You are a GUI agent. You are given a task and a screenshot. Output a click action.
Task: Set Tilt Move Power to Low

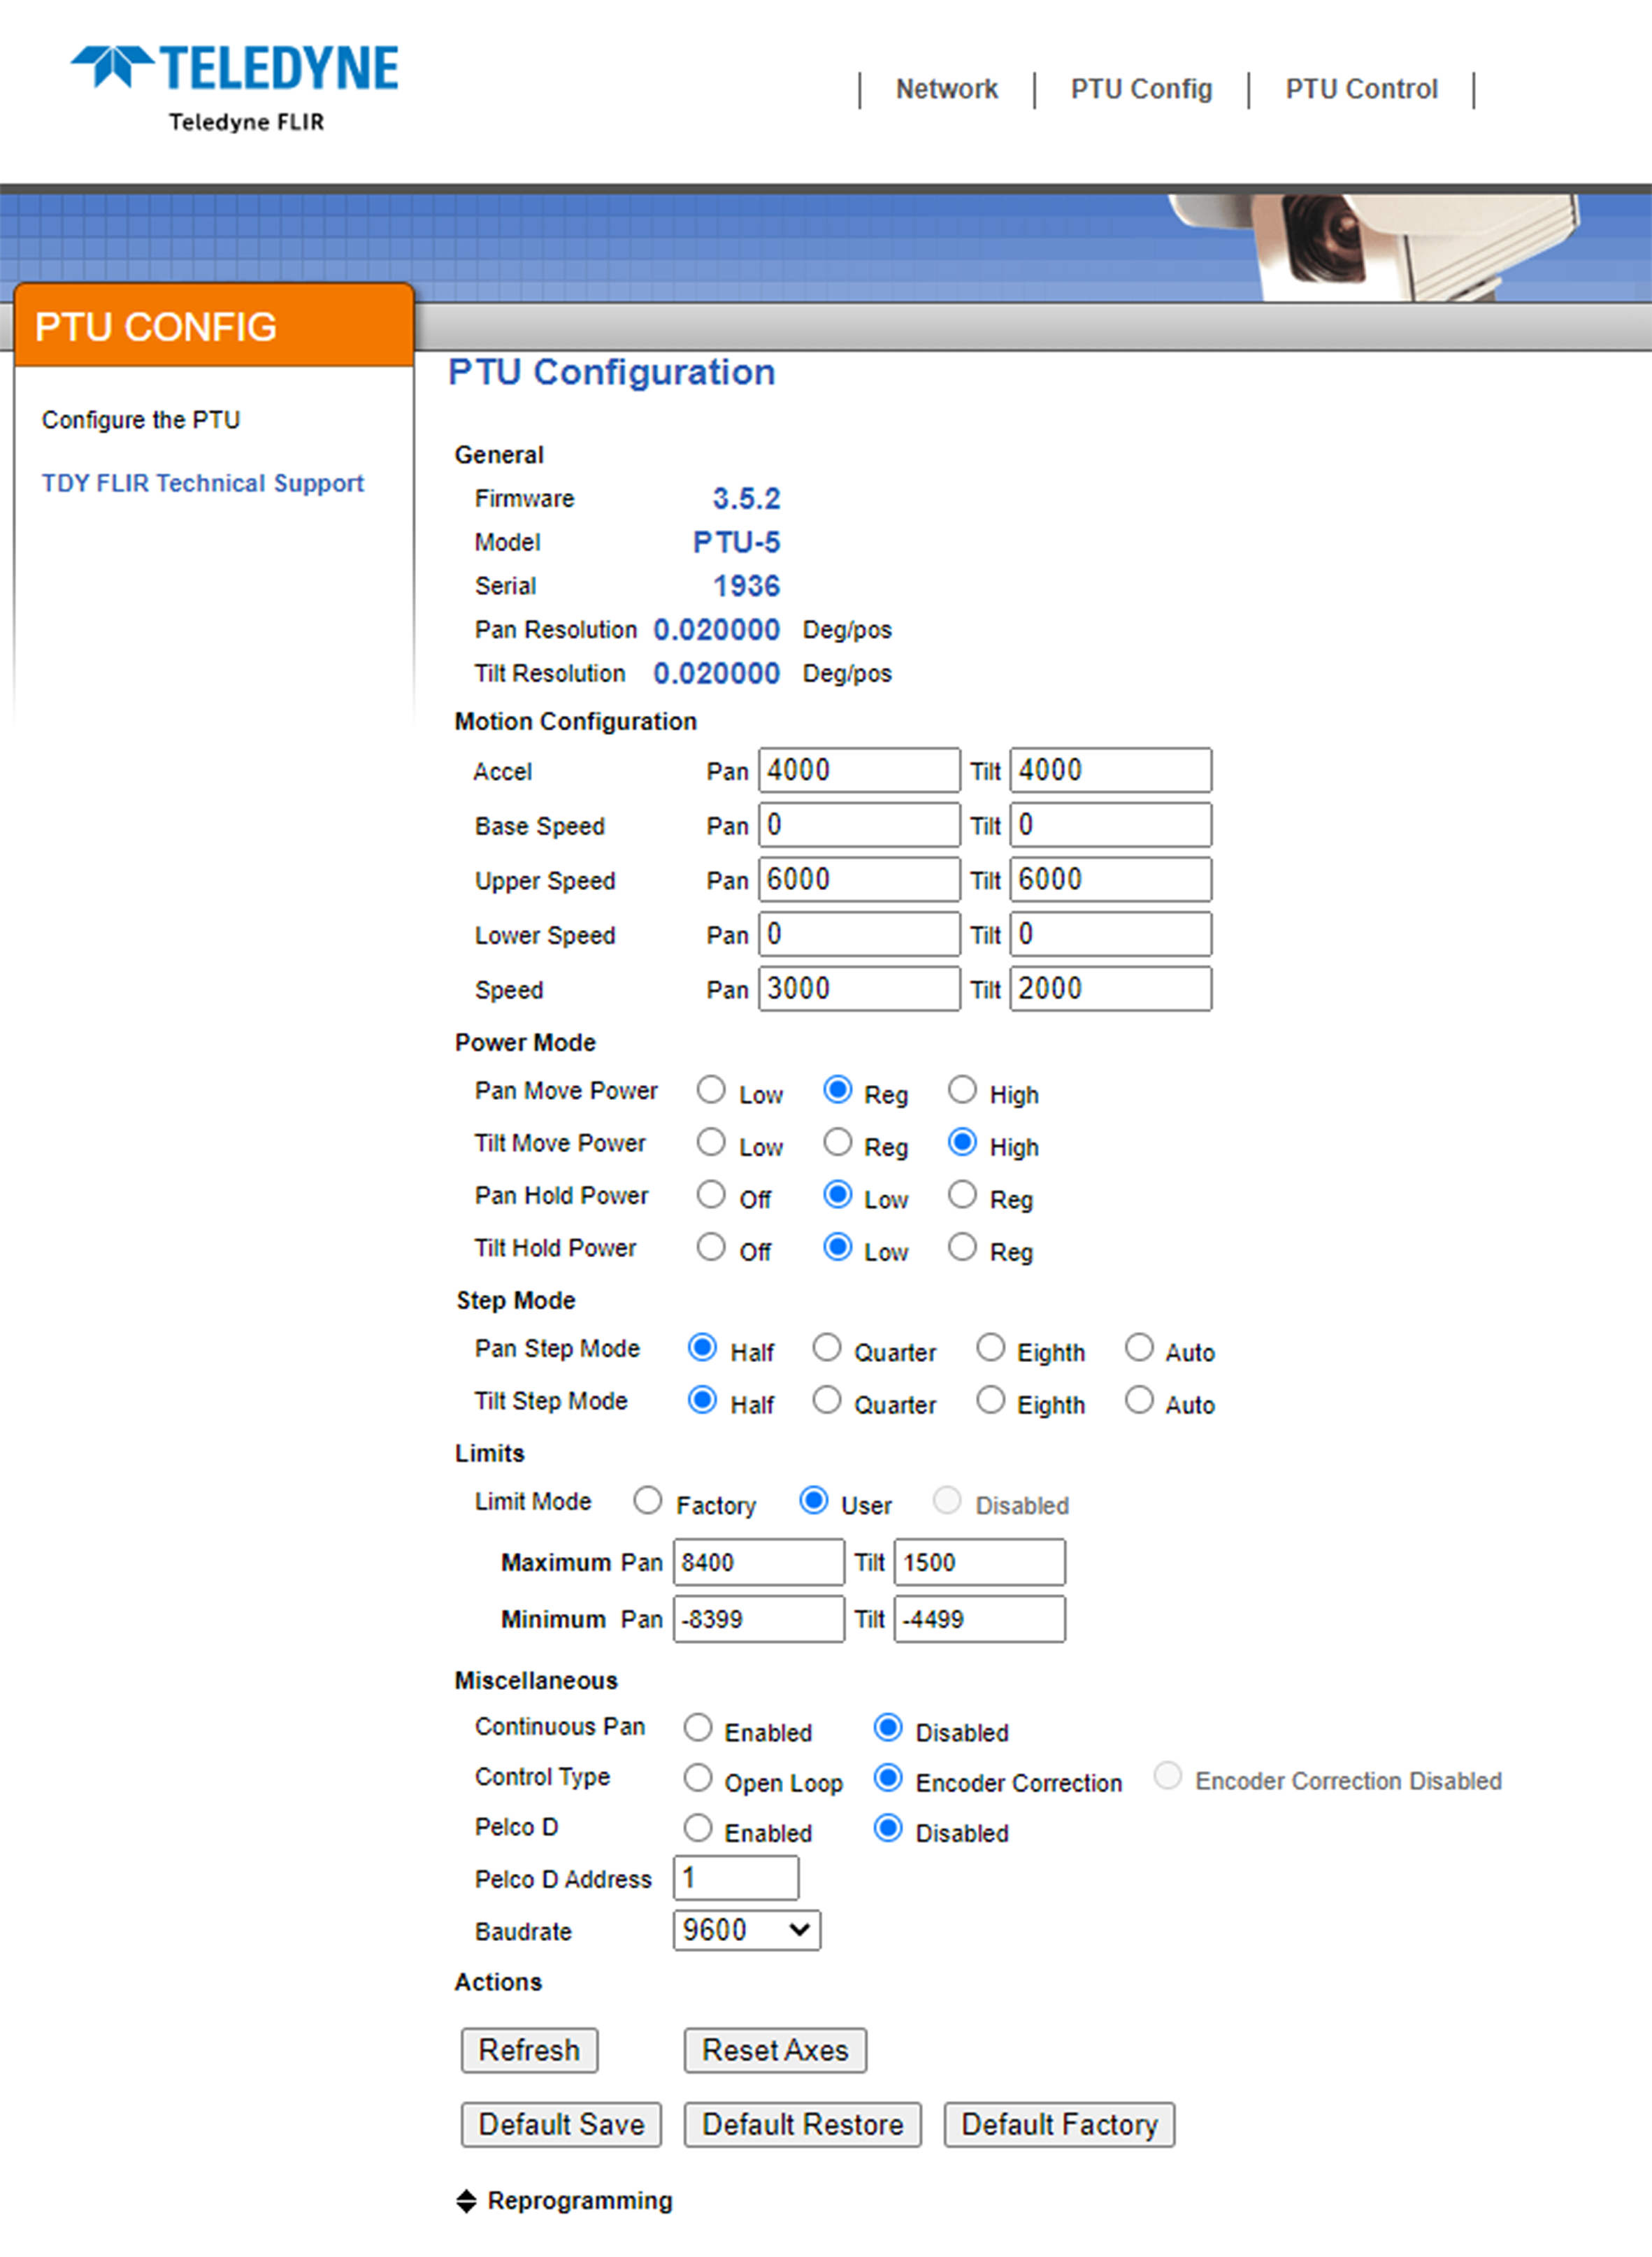click(x=711, y=1141)
